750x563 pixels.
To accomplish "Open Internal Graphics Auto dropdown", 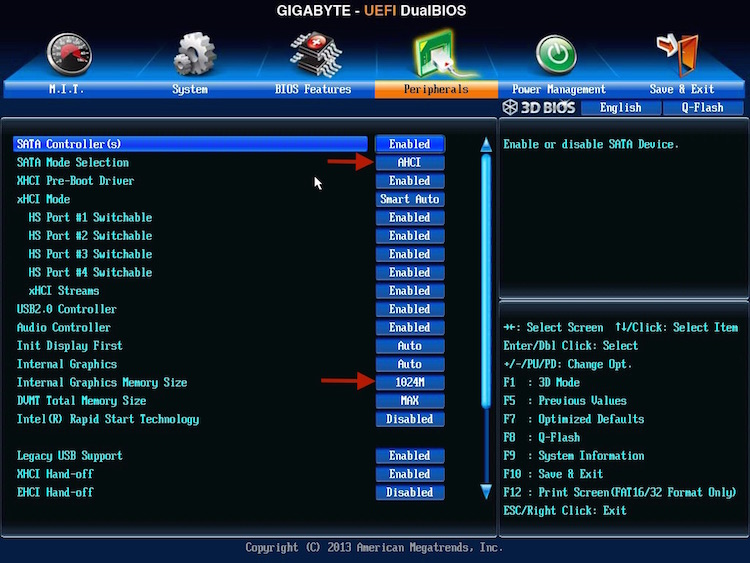I will tap(410, 364).
